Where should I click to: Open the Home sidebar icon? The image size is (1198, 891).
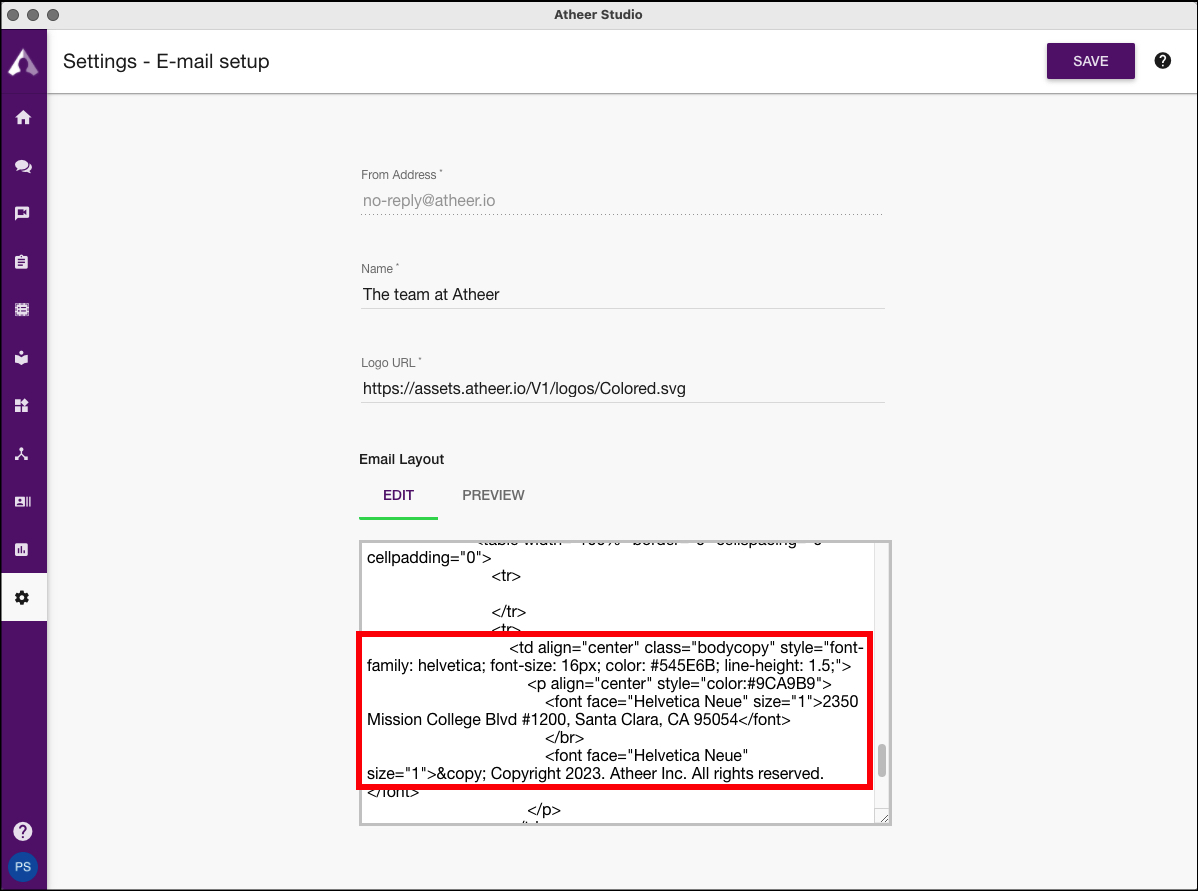(x=23, y=118)
